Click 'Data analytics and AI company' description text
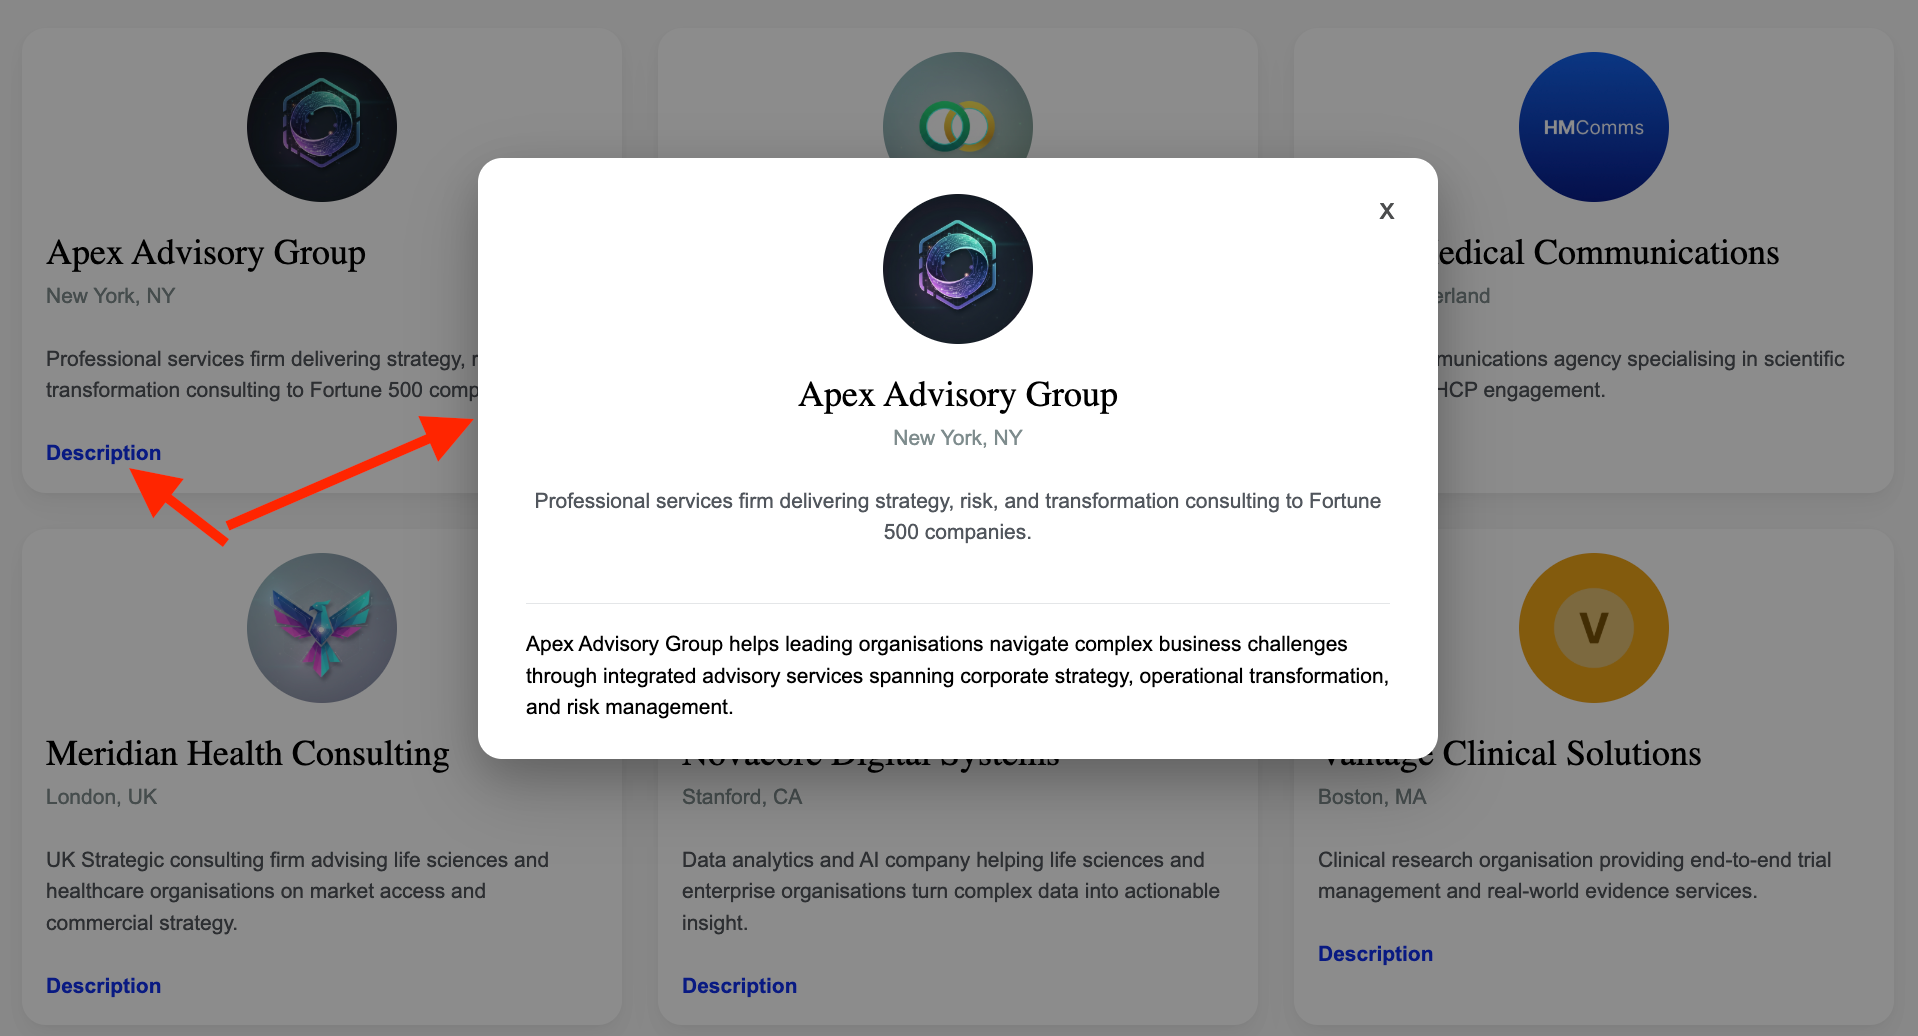Image resolution: width=1918 pixels, height=1036 pixels. pos(951,891)
